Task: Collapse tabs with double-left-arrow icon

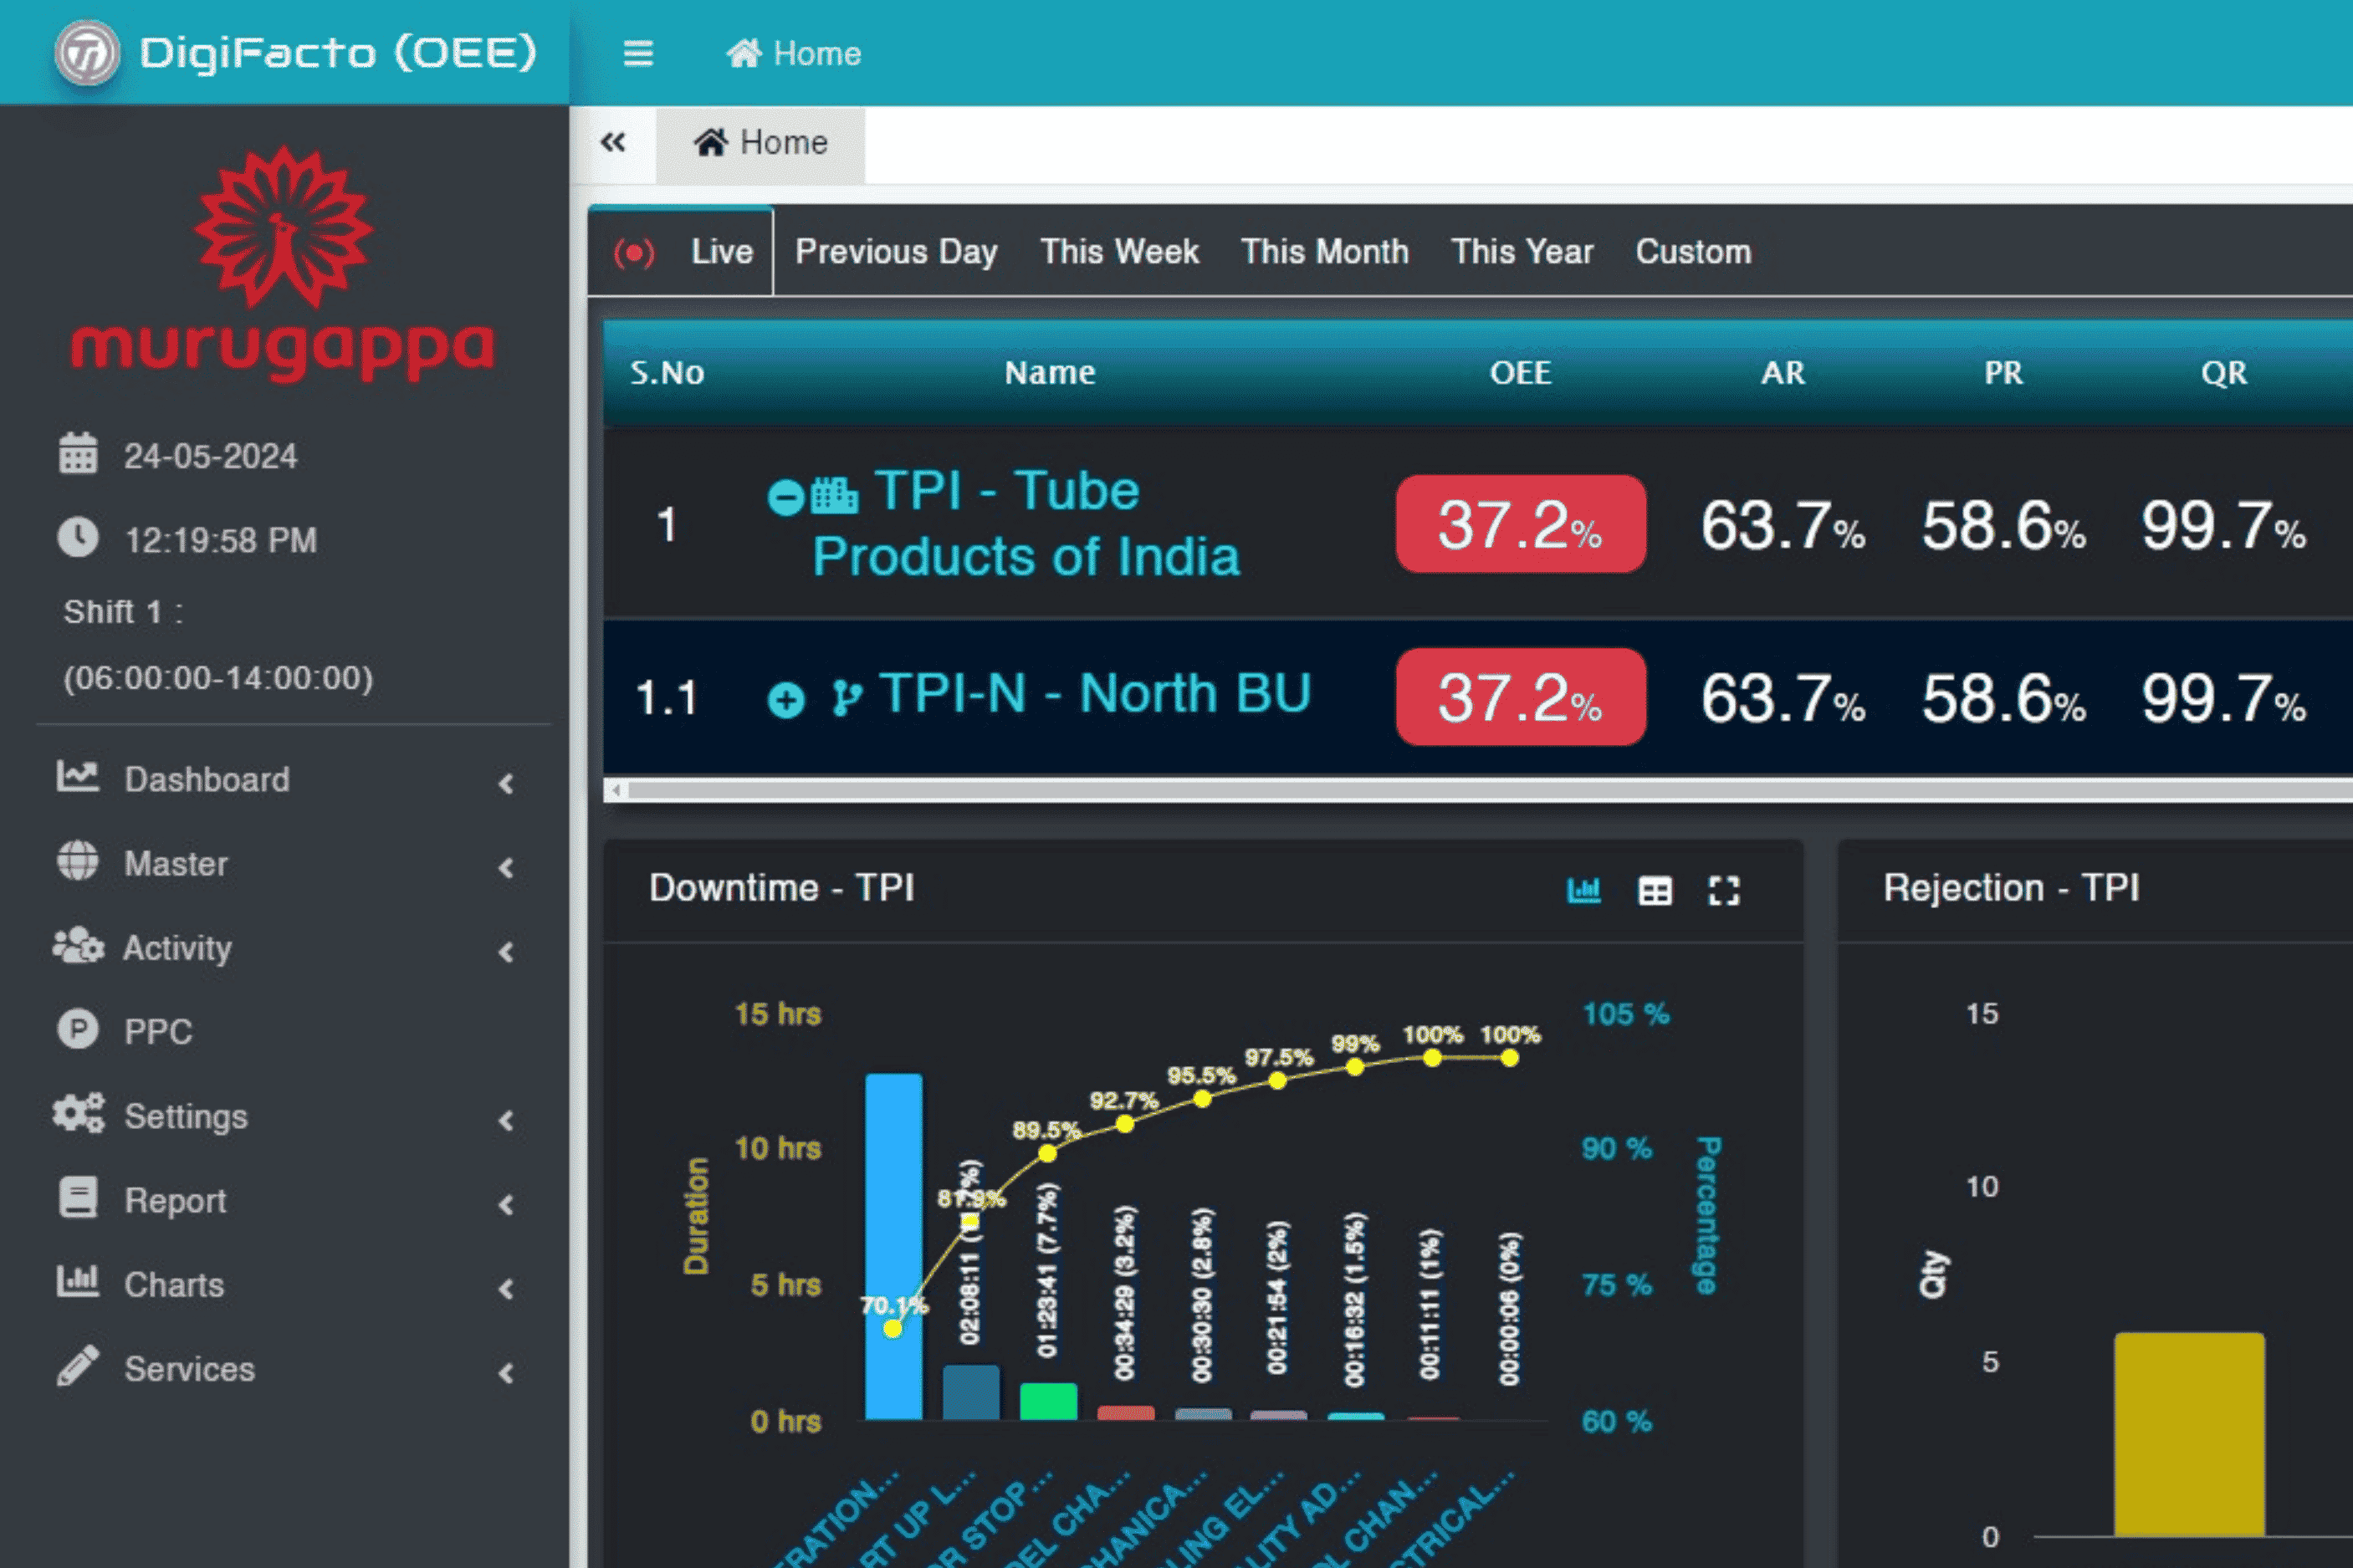Action: (613, 143)
